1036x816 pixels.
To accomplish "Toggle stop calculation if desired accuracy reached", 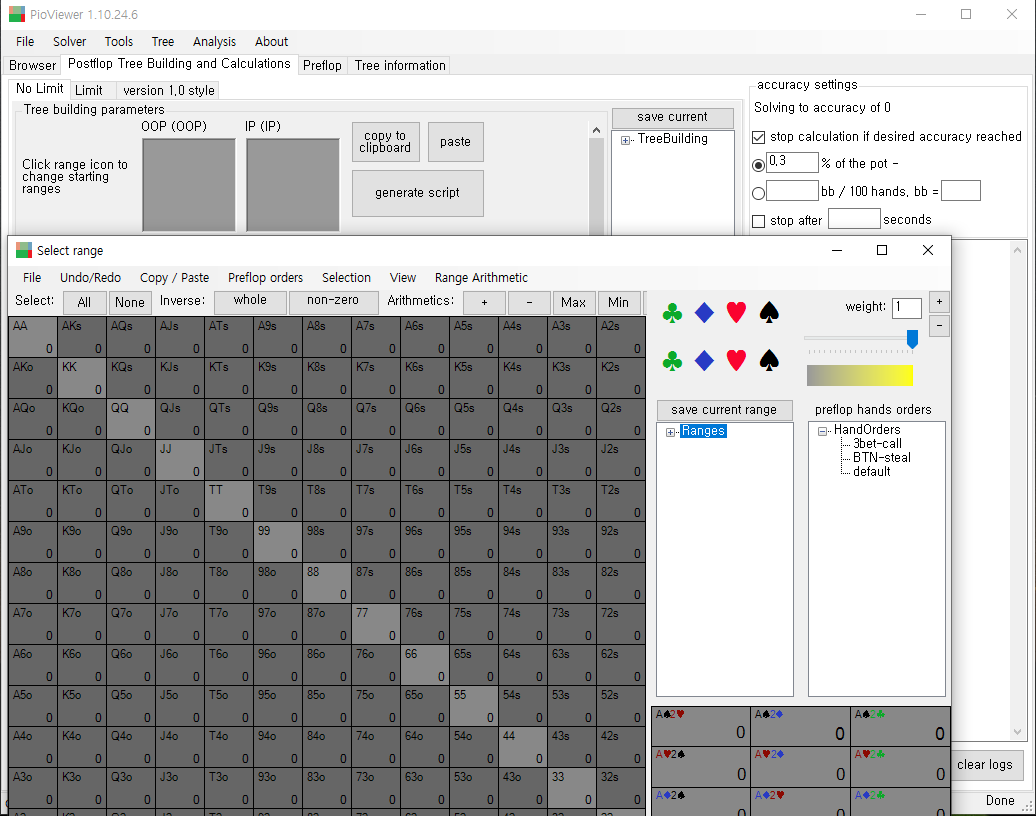I will tap(759, 137).
